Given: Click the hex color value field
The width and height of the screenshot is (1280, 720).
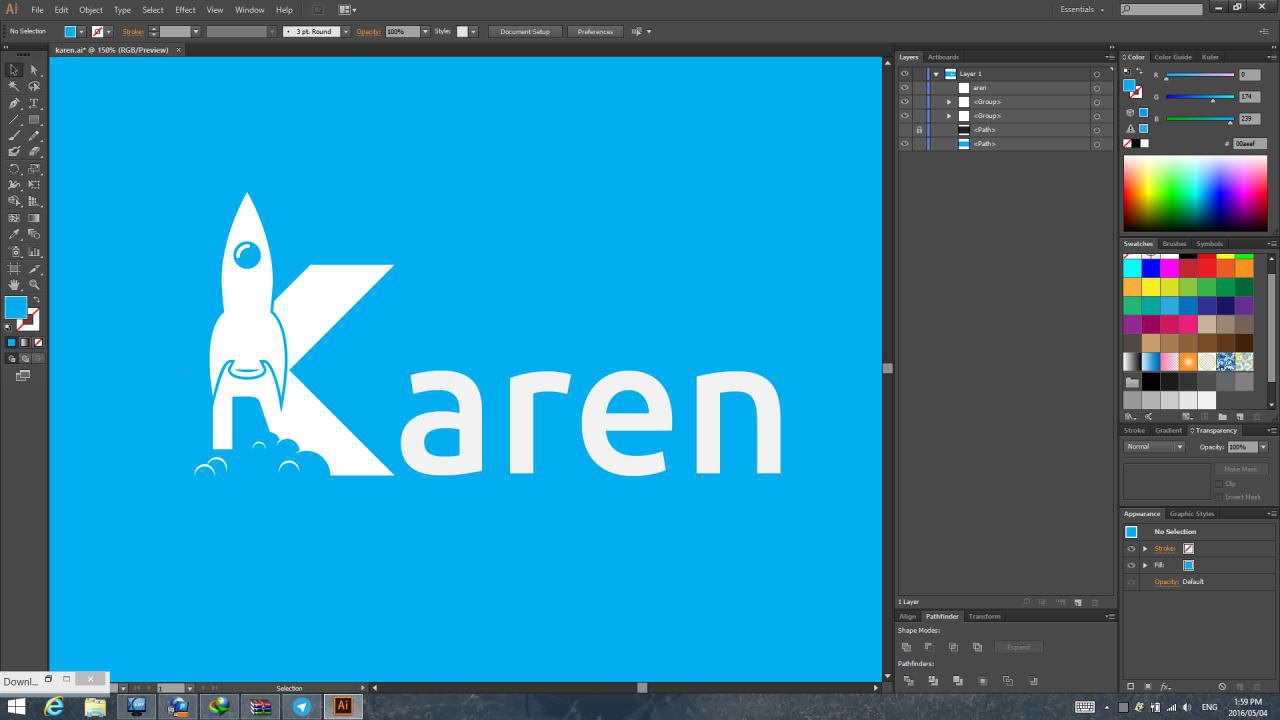Looking at the screenshot, I should 1248,143.
